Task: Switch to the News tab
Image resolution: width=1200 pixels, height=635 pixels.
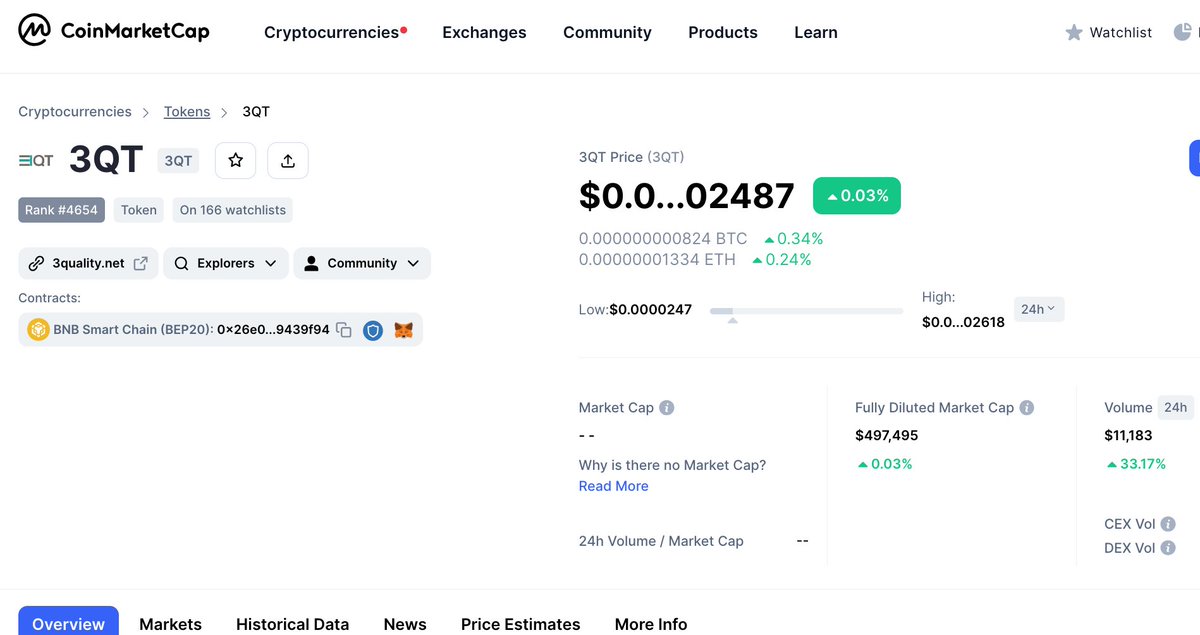Action: (x=405, y=624)
